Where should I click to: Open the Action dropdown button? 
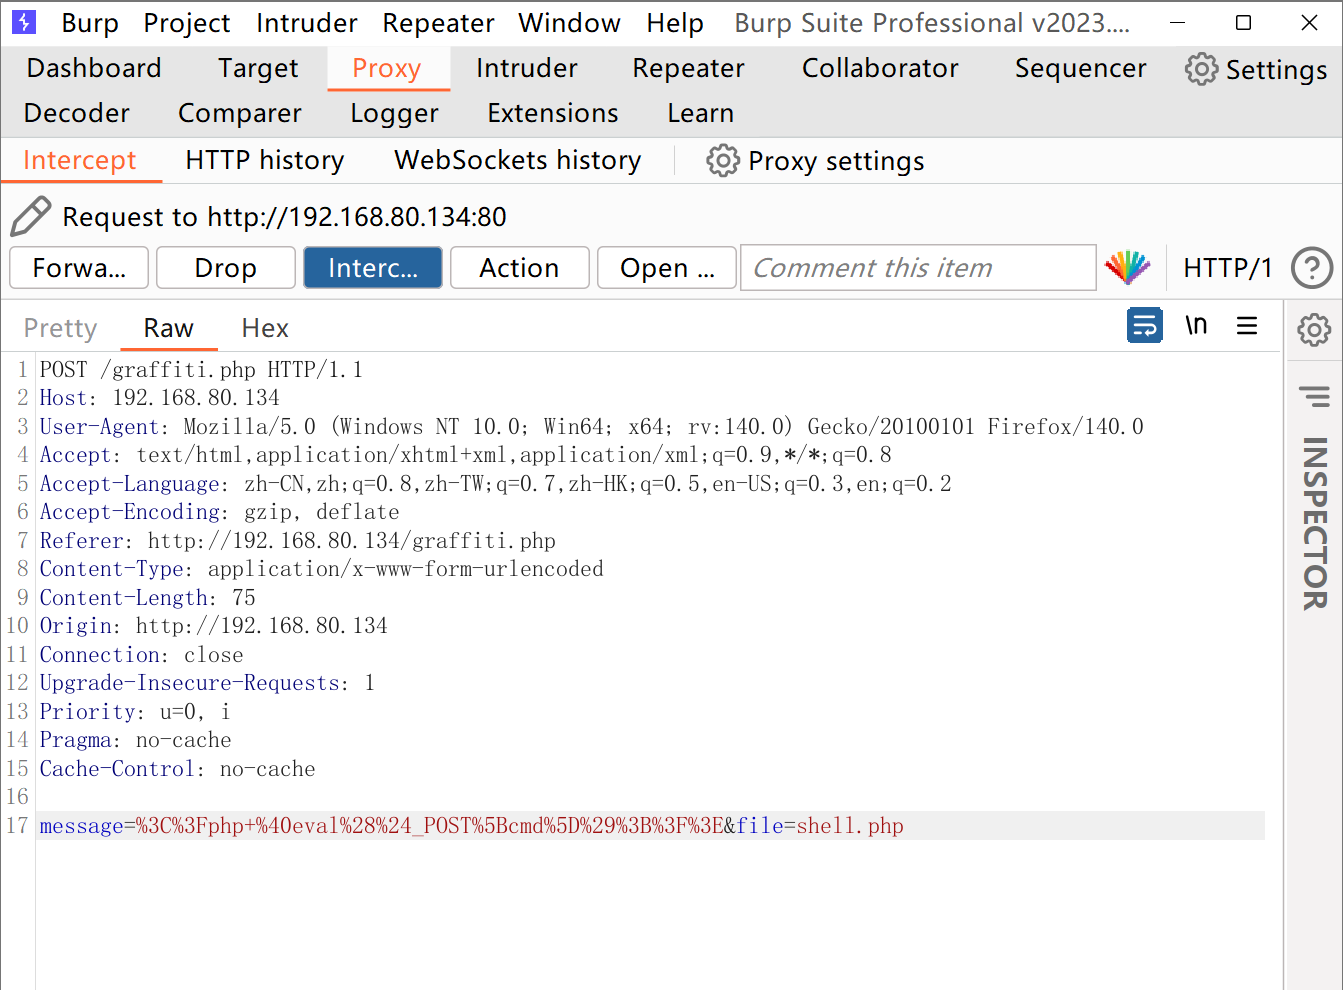pos(520,268)
